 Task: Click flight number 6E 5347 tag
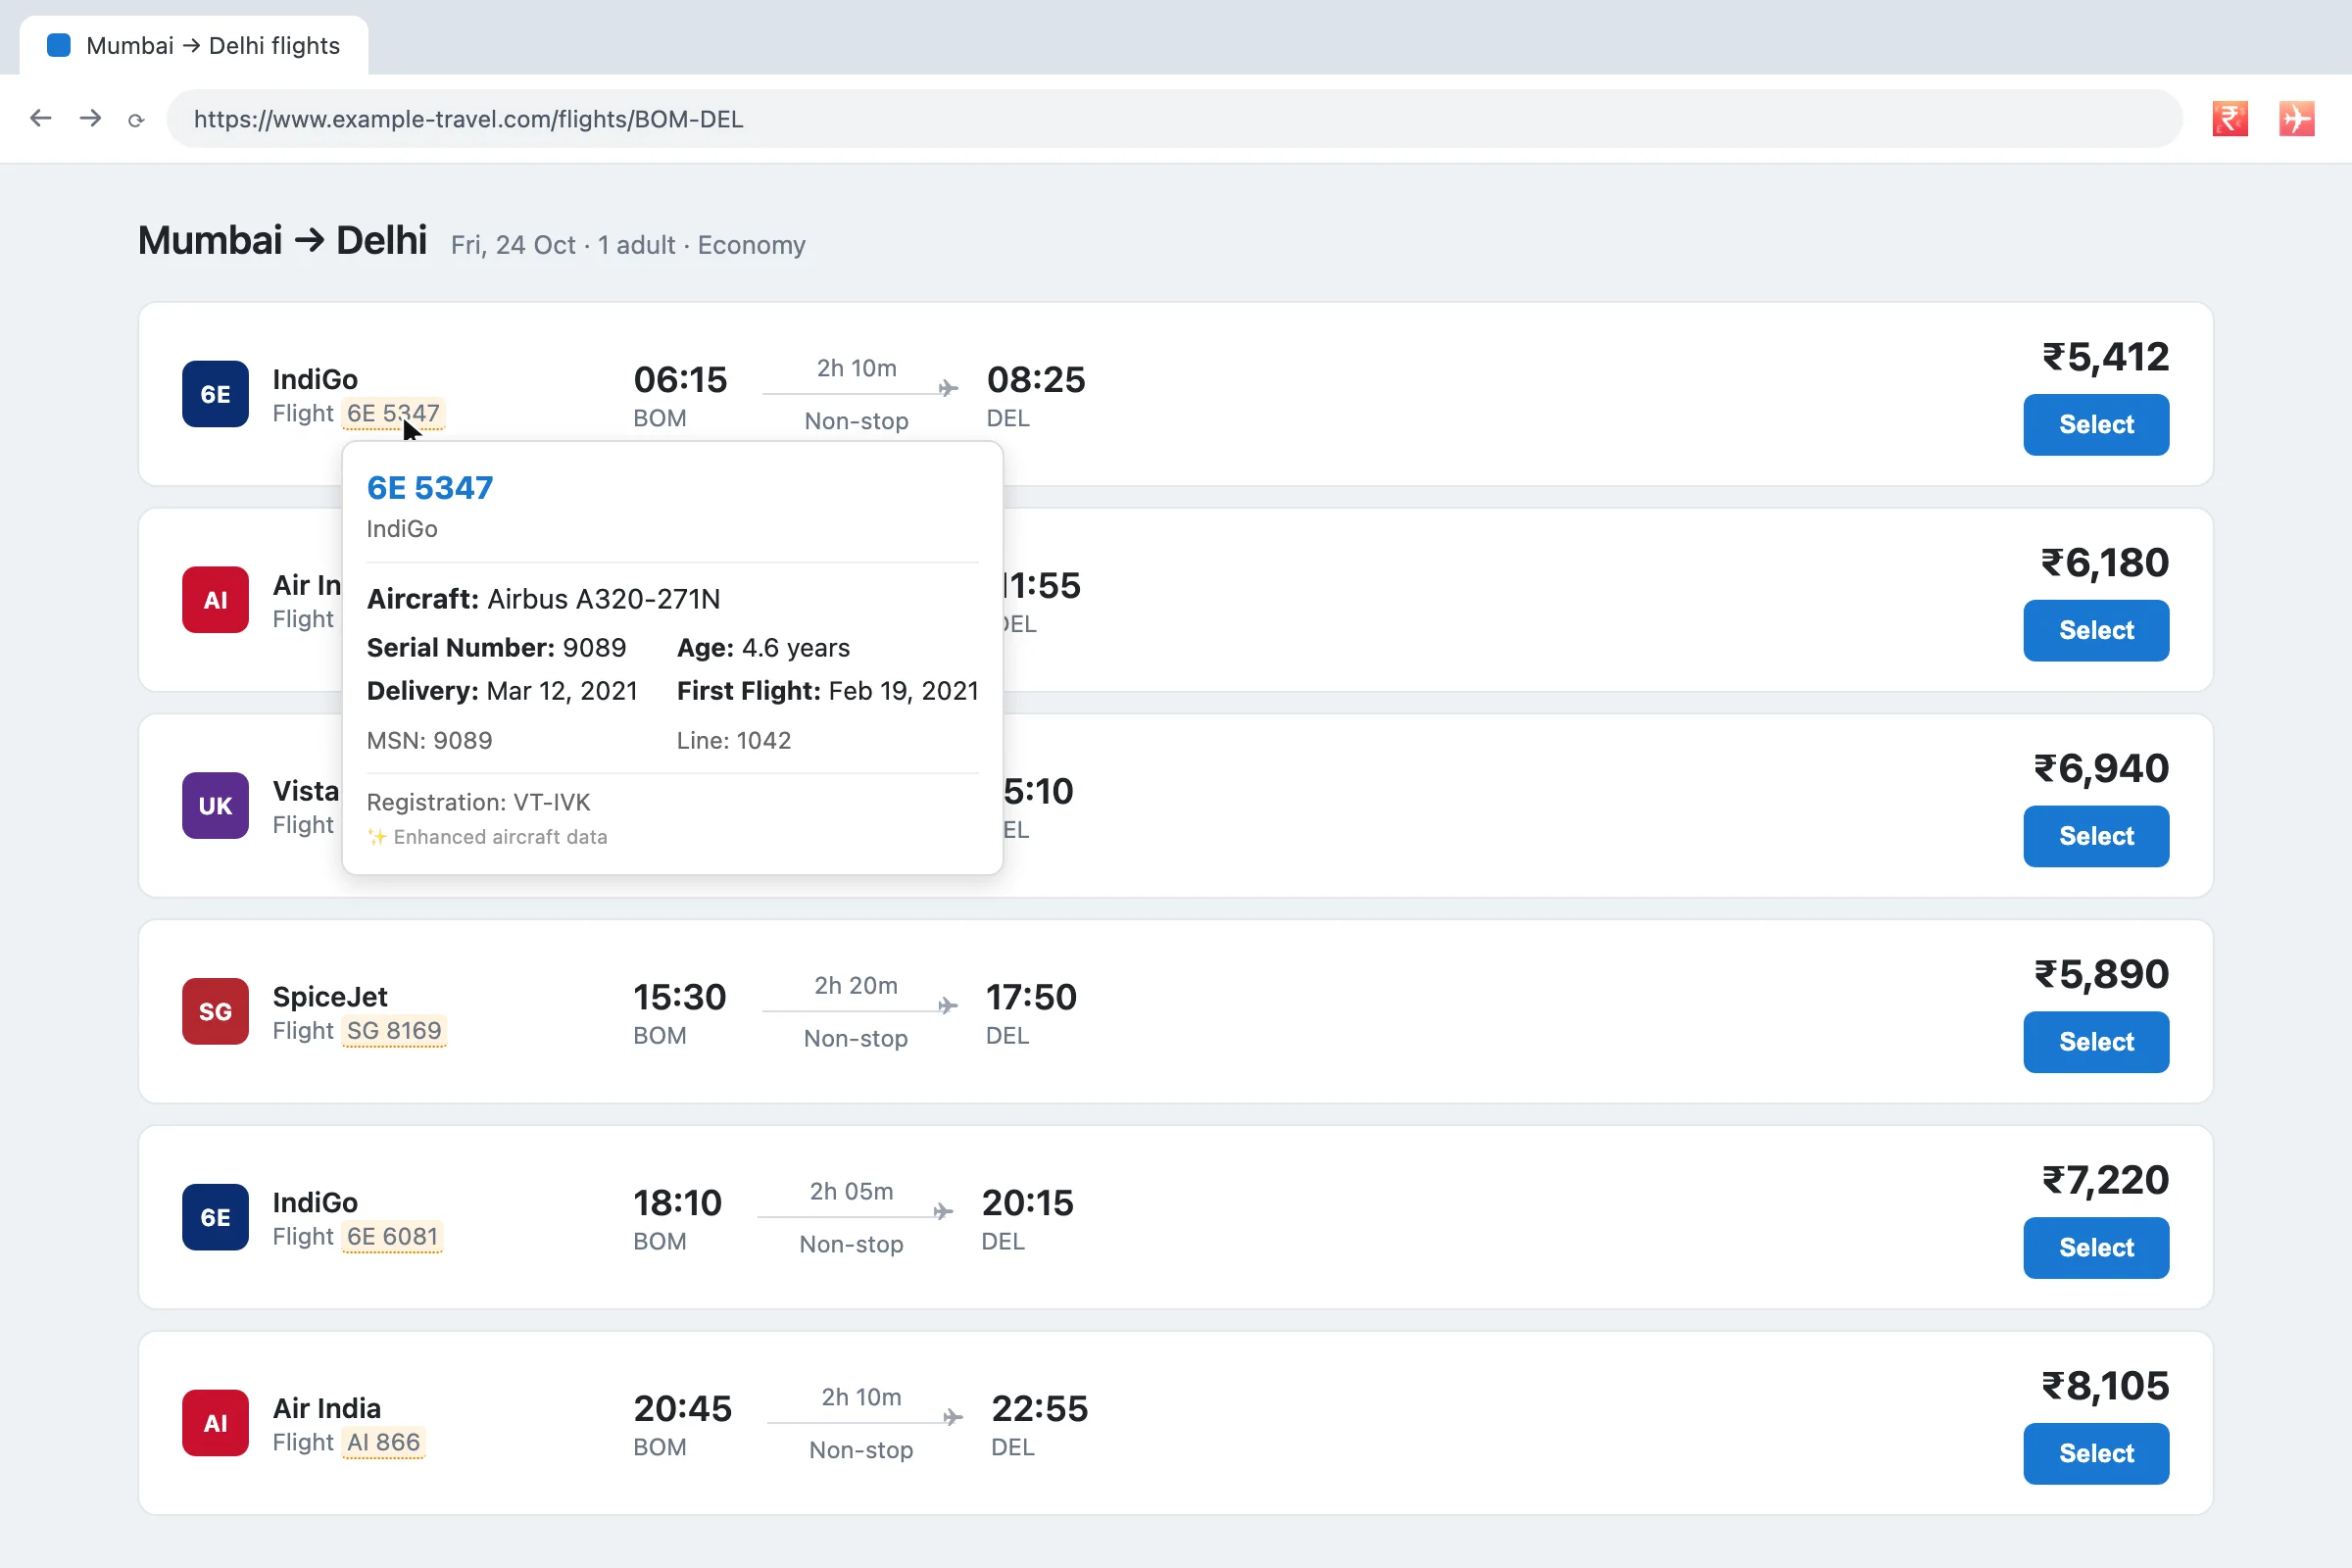click(x=393, y=413)
